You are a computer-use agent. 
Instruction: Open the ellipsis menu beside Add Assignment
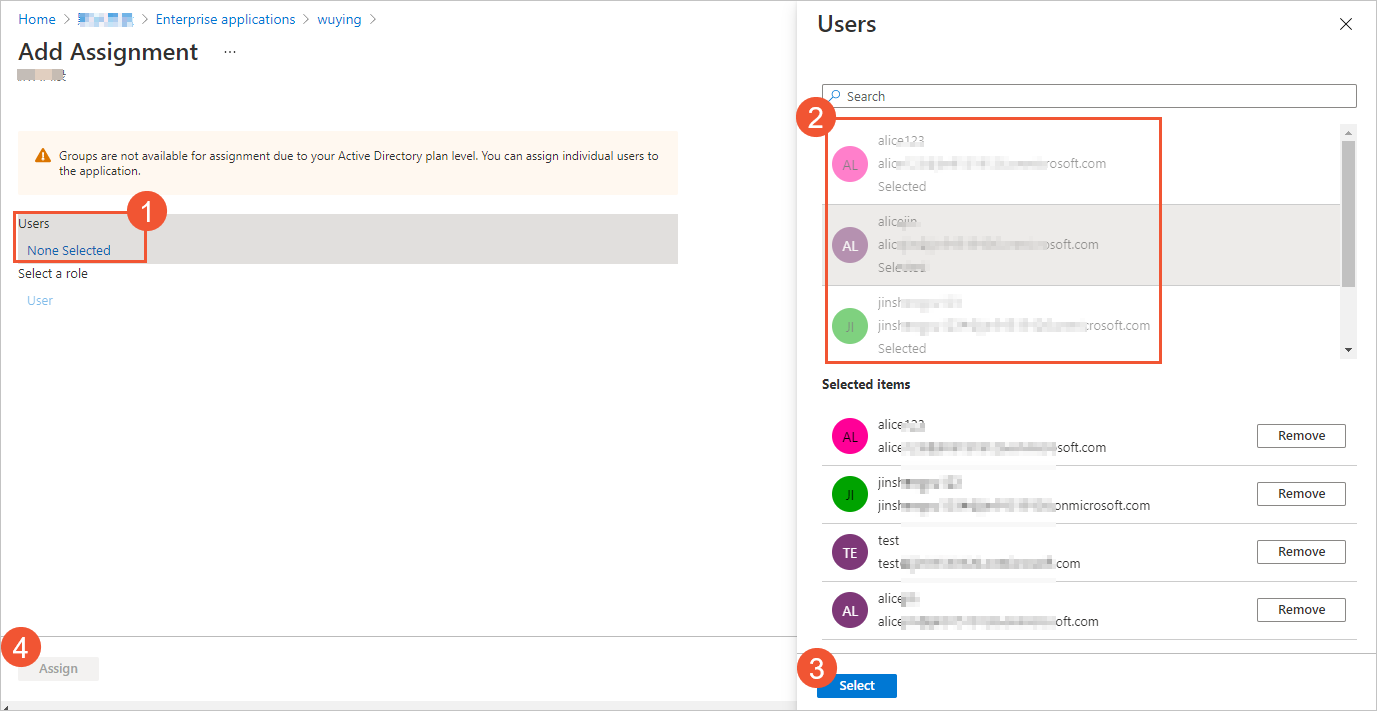230,51
